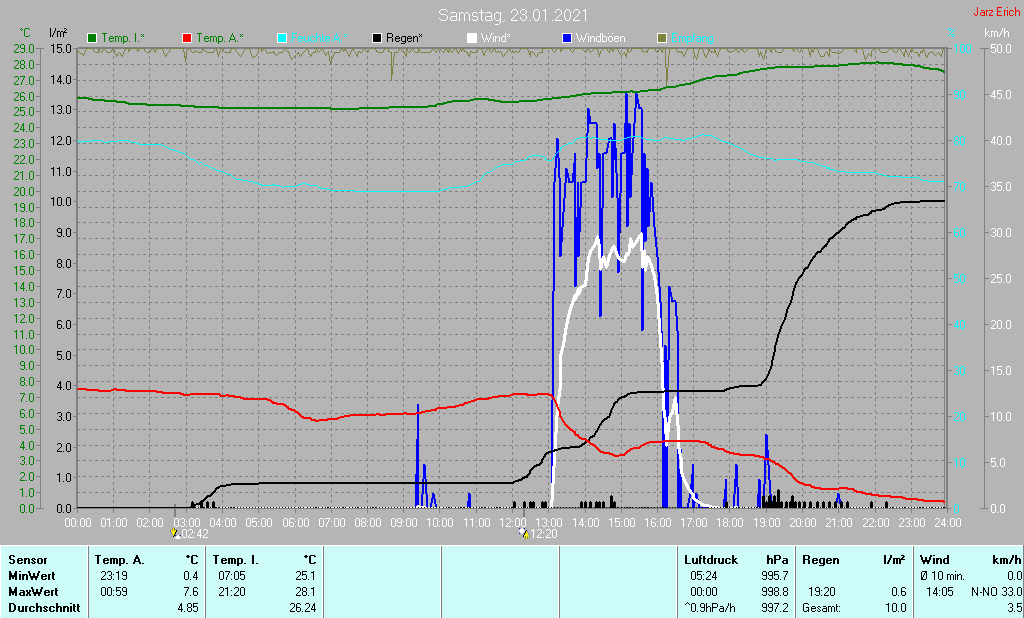
Task: Click the white Wind legend swatch
Action: pos(472,38)
